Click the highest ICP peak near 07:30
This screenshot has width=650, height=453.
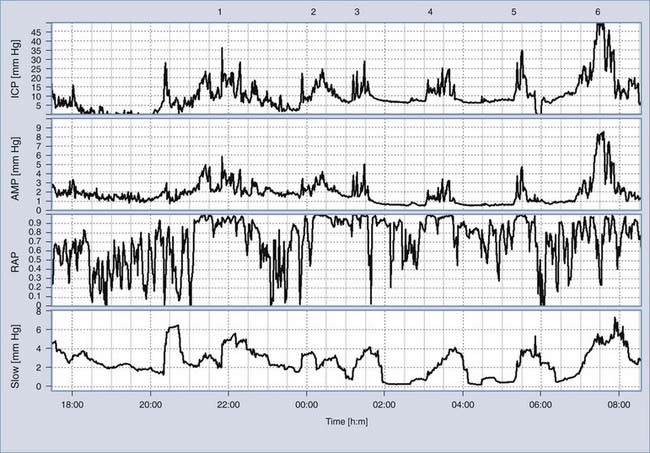click(599, 27)
